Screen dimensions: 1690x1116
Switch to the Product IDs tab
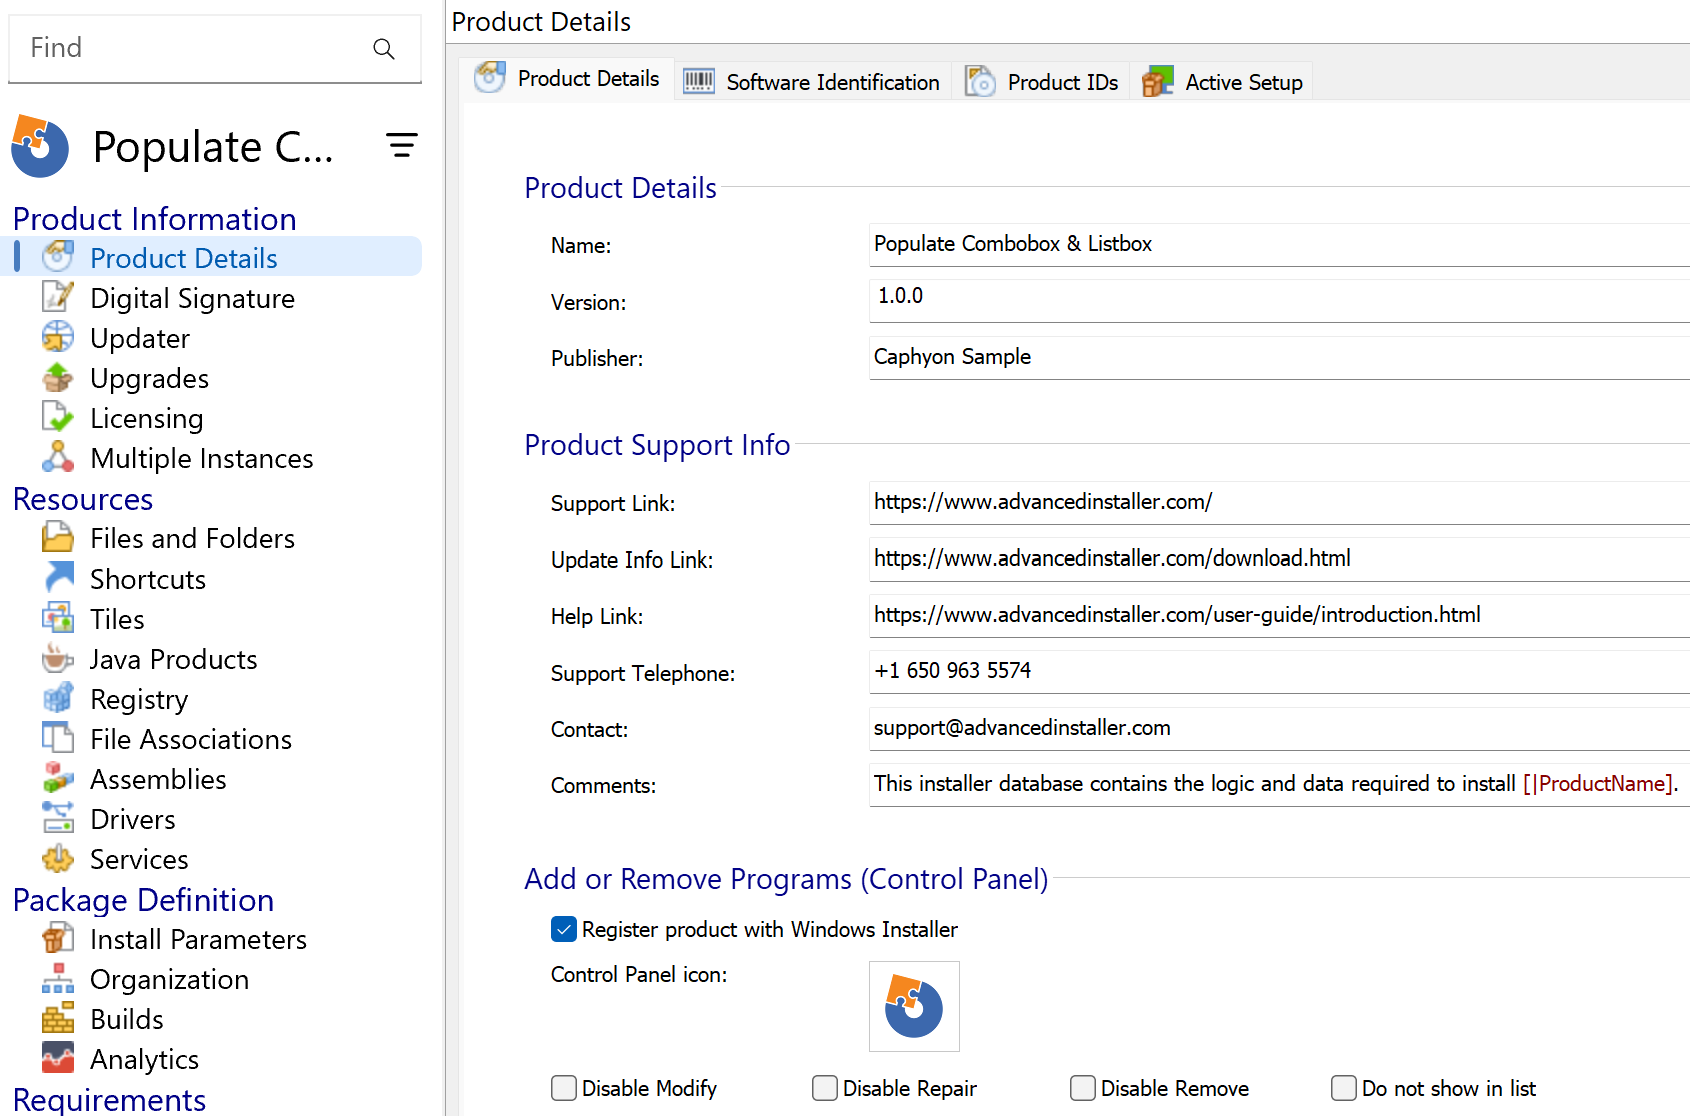click(1042, 81)
